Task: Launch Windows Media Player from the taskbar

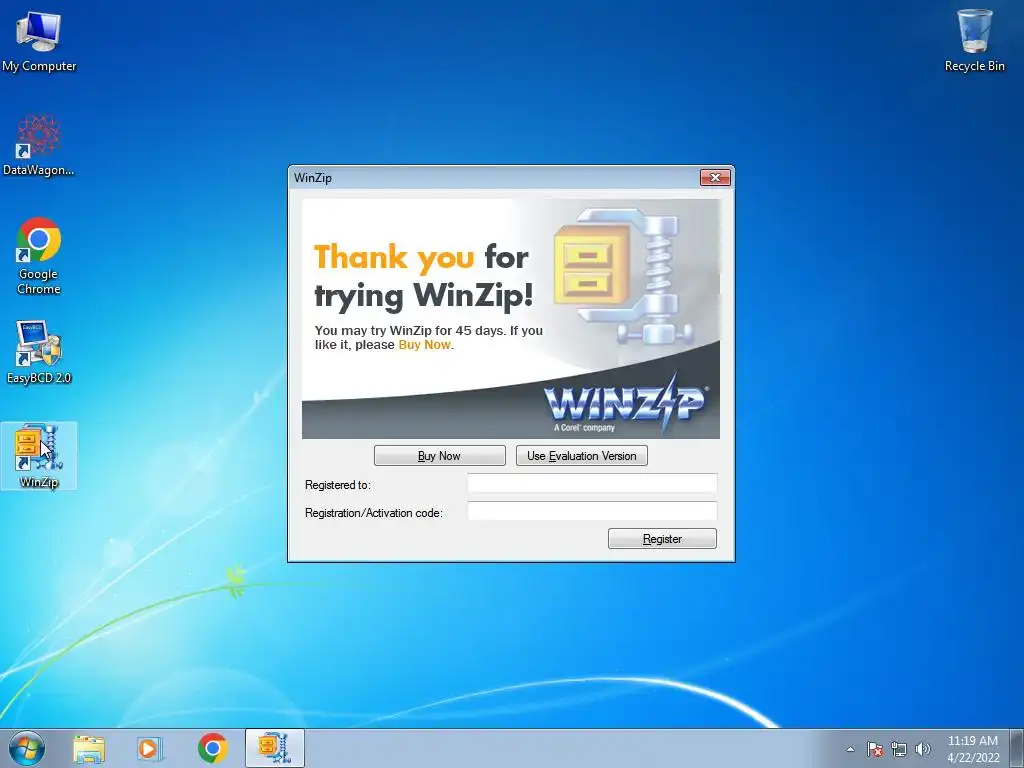Action: [150, 749]
